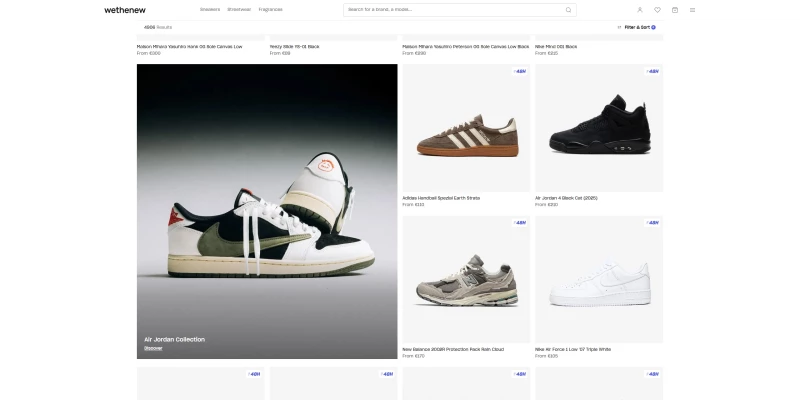
Task: Click the price under Adidas Handball Spezial
Action: tap(413, 205)
